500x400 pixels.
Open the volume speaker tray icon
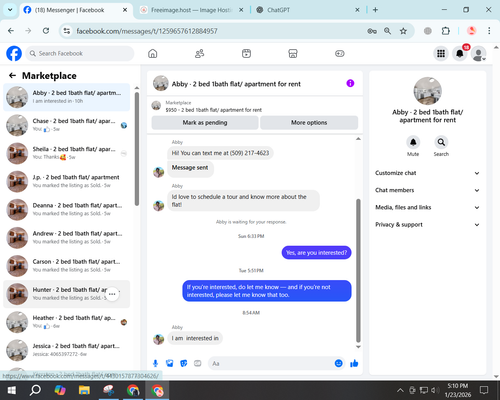coord(435,390)
